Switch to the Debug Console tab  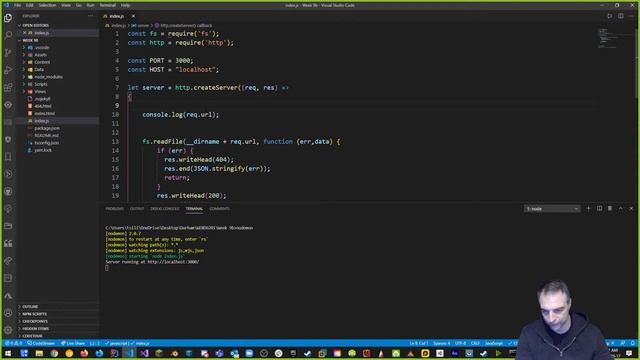tap(164, 209)
